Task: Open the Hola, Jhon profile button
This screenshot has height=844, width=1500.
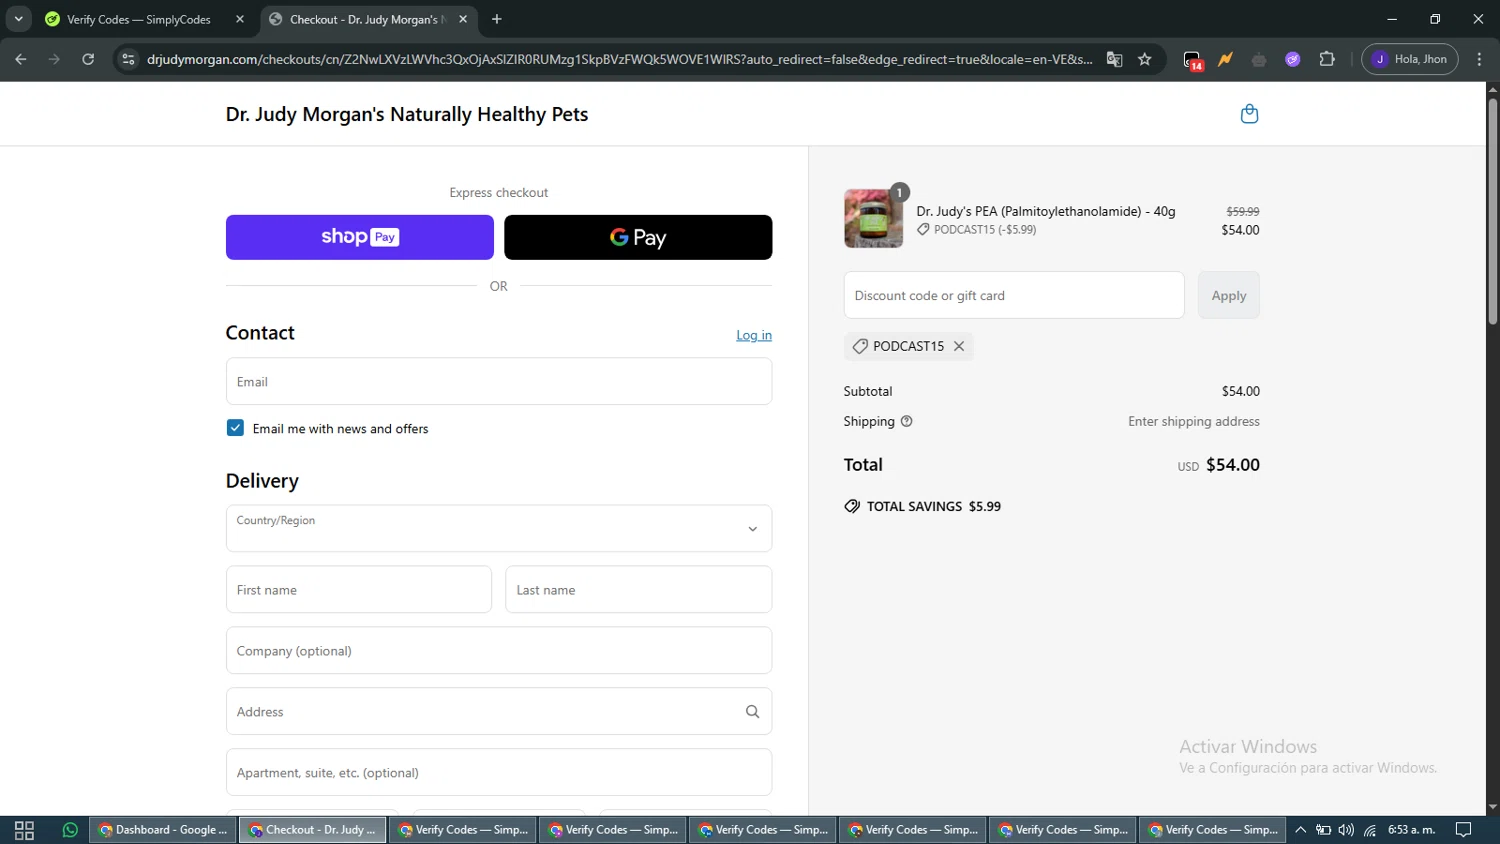Action: click(1410, 59)
